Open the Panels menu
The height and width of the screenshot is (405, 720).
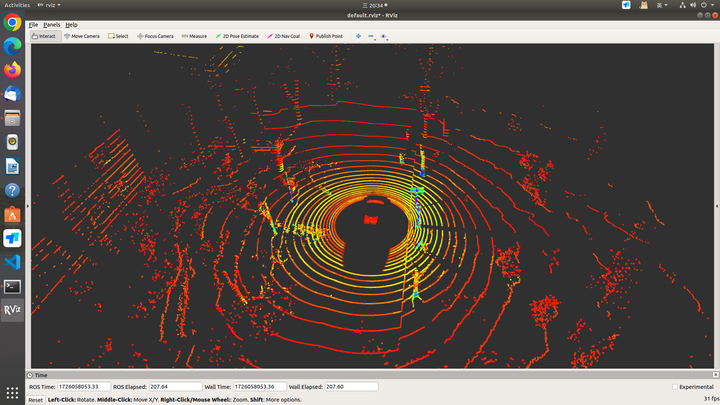[x=51, y=24]
